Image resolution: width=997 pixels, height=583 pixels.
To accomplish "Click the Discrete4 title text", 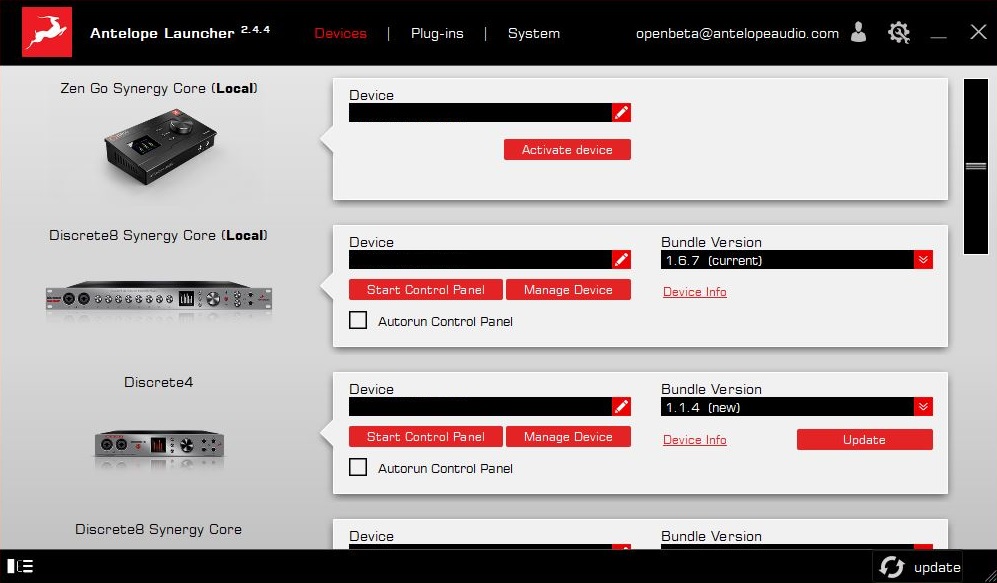I will pyautogui.click(x=158, y=382).
